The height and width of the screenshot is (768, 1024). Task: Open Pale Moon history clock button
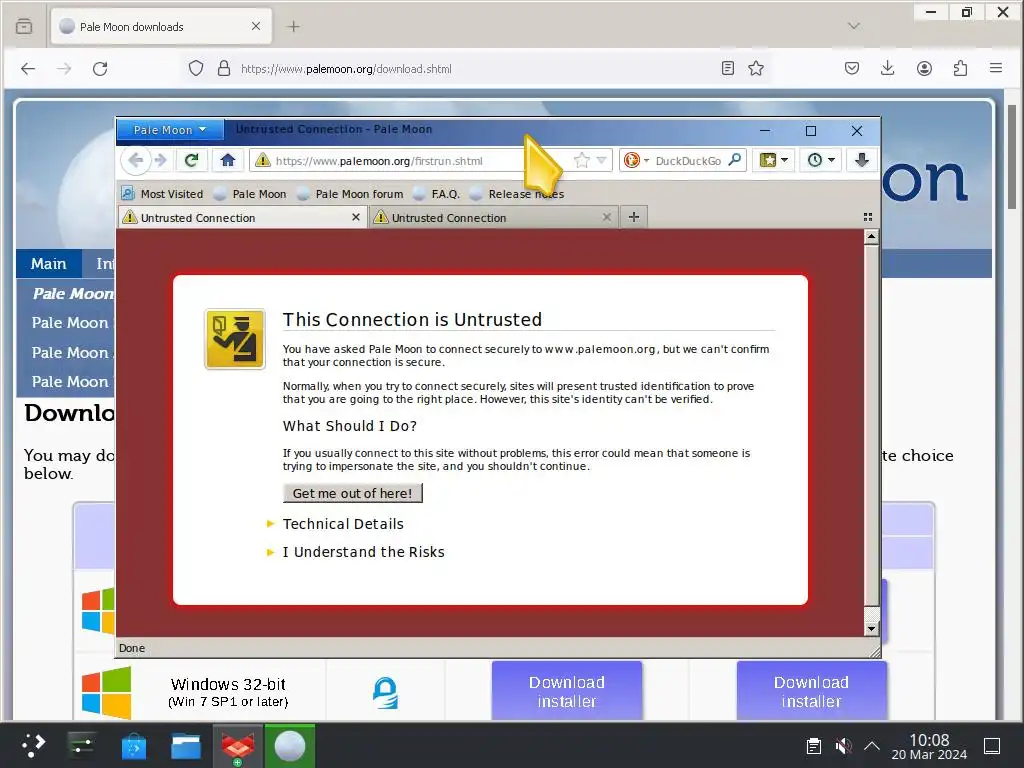pyautogui.click(x=822, y=160)
